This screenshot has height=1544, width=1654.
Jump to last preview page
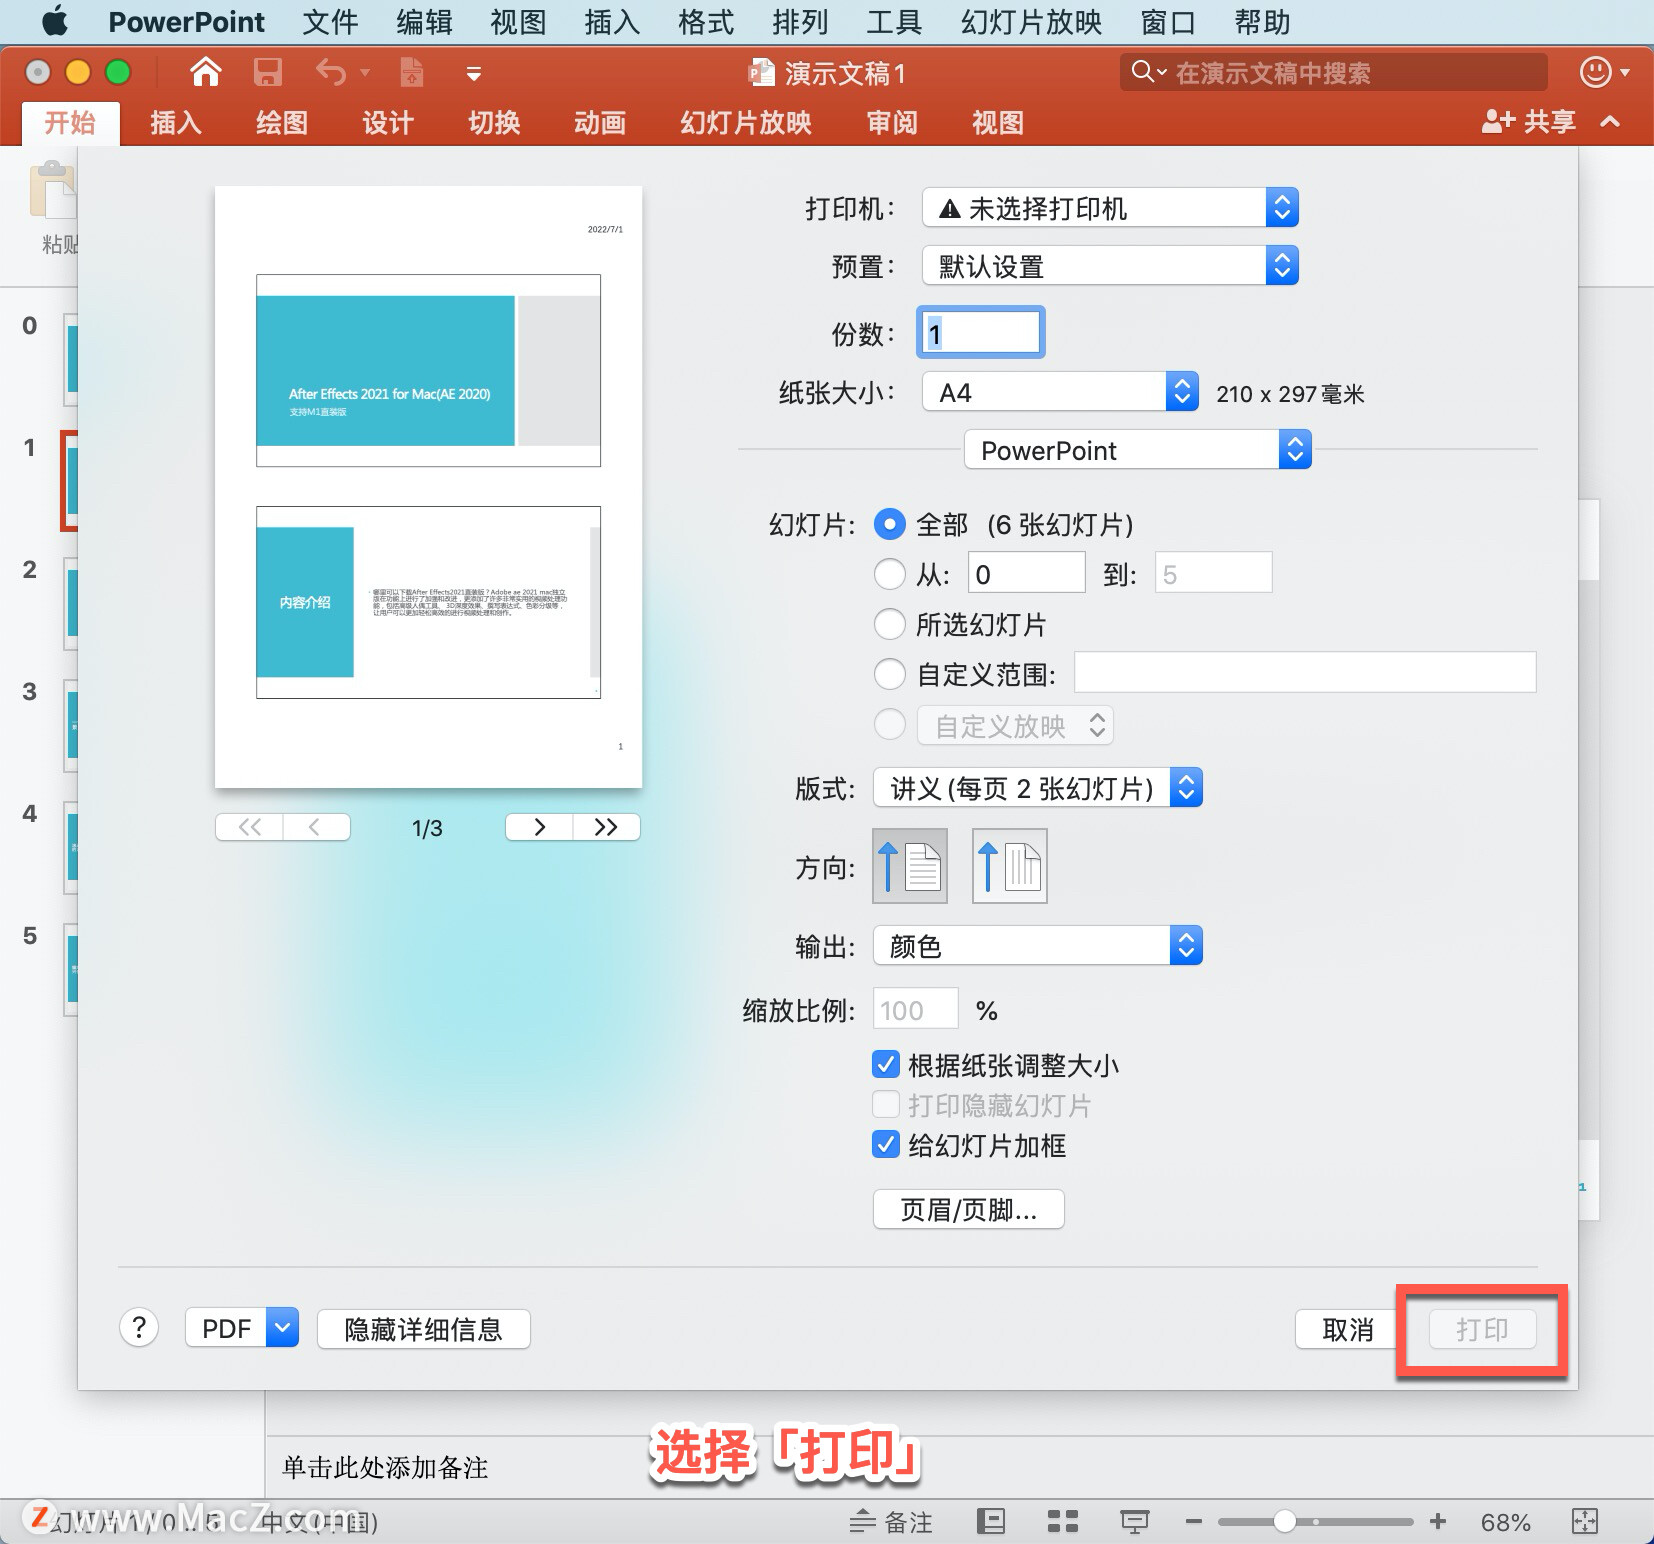(606, 827)
